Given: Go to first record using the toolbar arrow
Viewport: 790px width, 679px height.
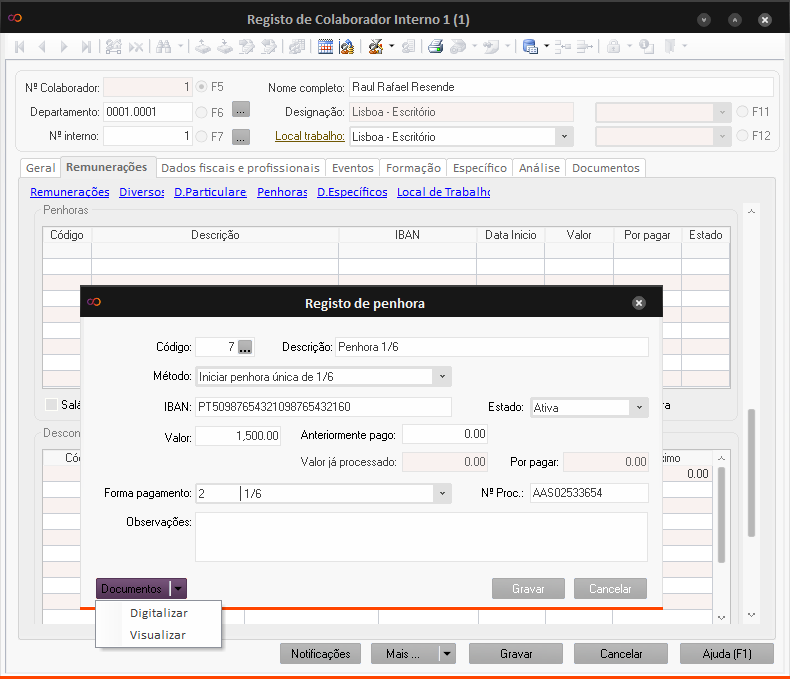Looking at the screenshot, I should [20, 46].
